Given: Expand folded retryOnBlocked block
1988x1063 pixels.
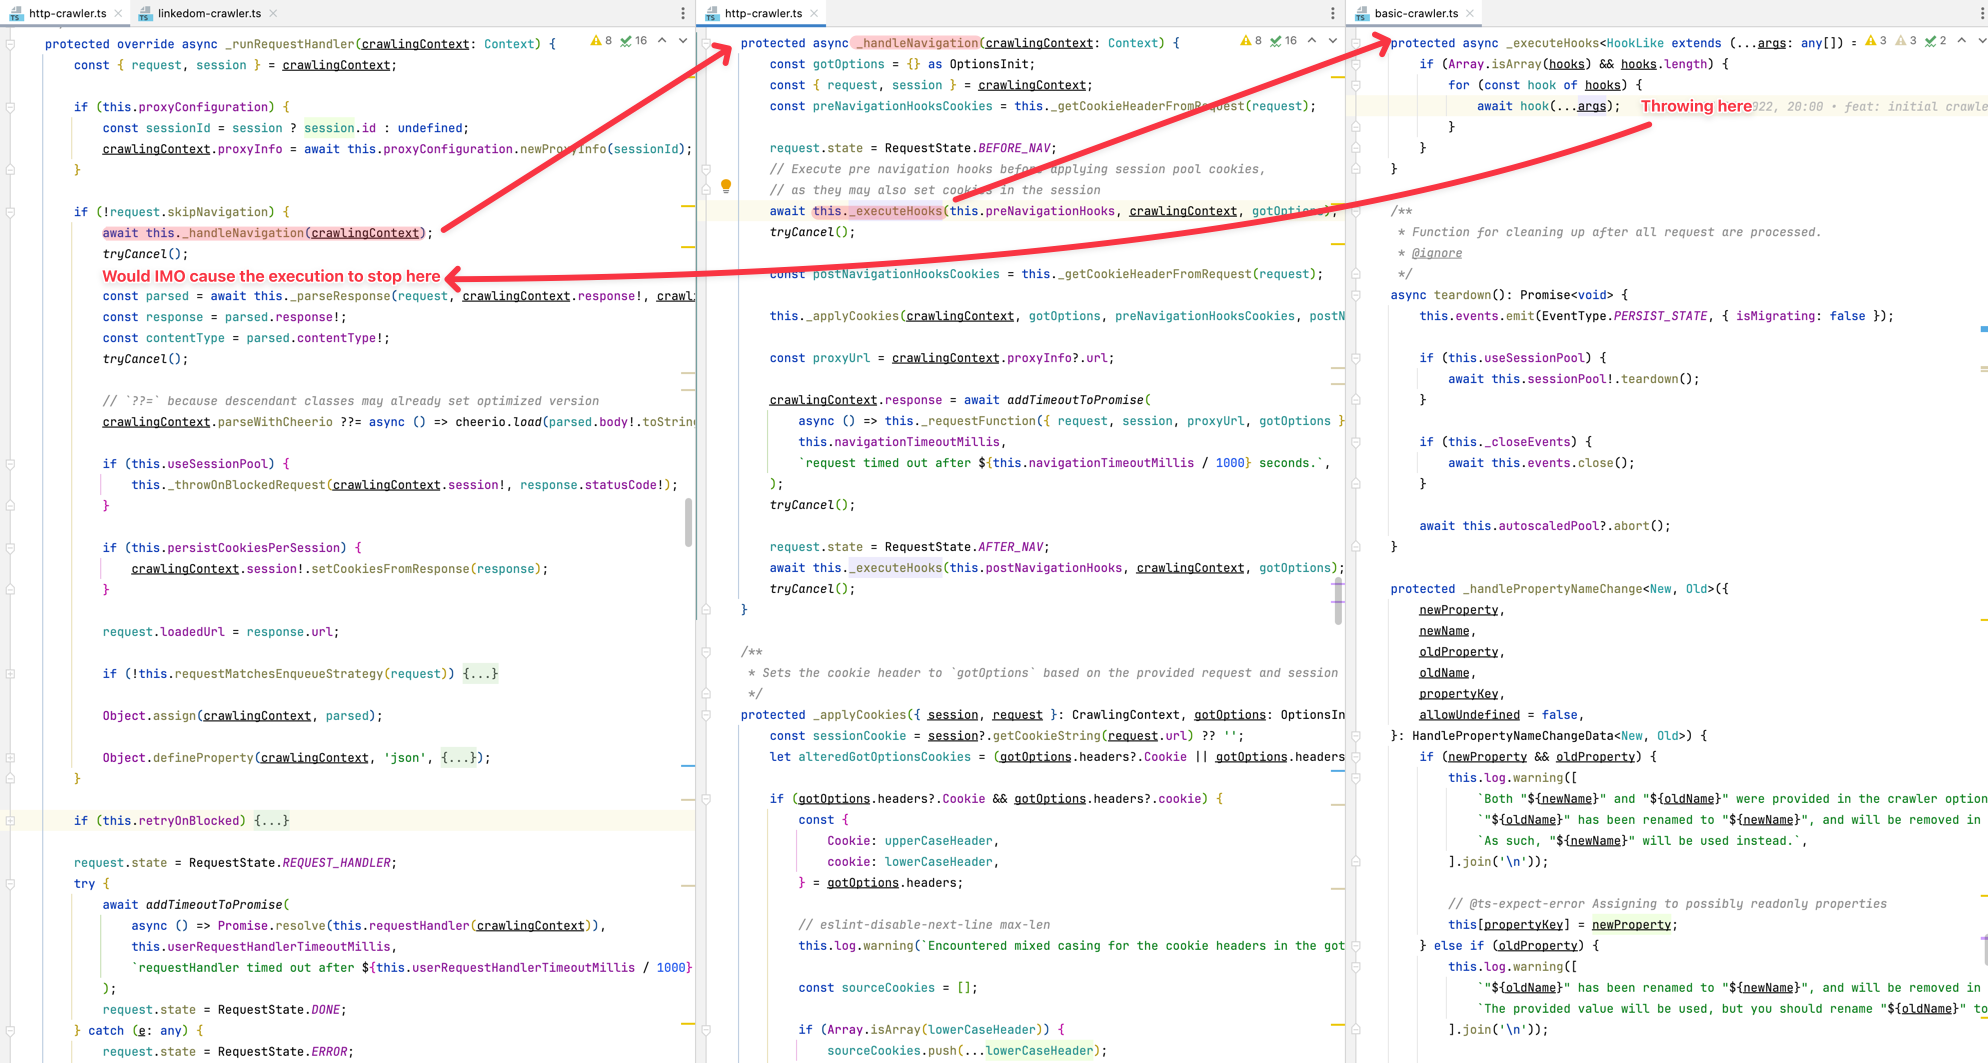Looking at the screenshot, I should [x=271, y=821].
